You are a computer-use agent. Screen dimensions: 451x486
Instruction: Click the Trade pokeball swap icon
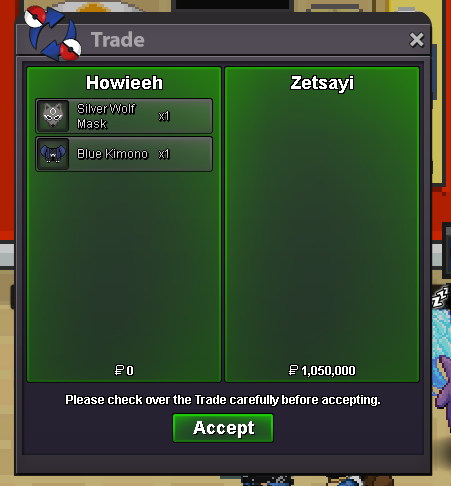tap(53, 33)
